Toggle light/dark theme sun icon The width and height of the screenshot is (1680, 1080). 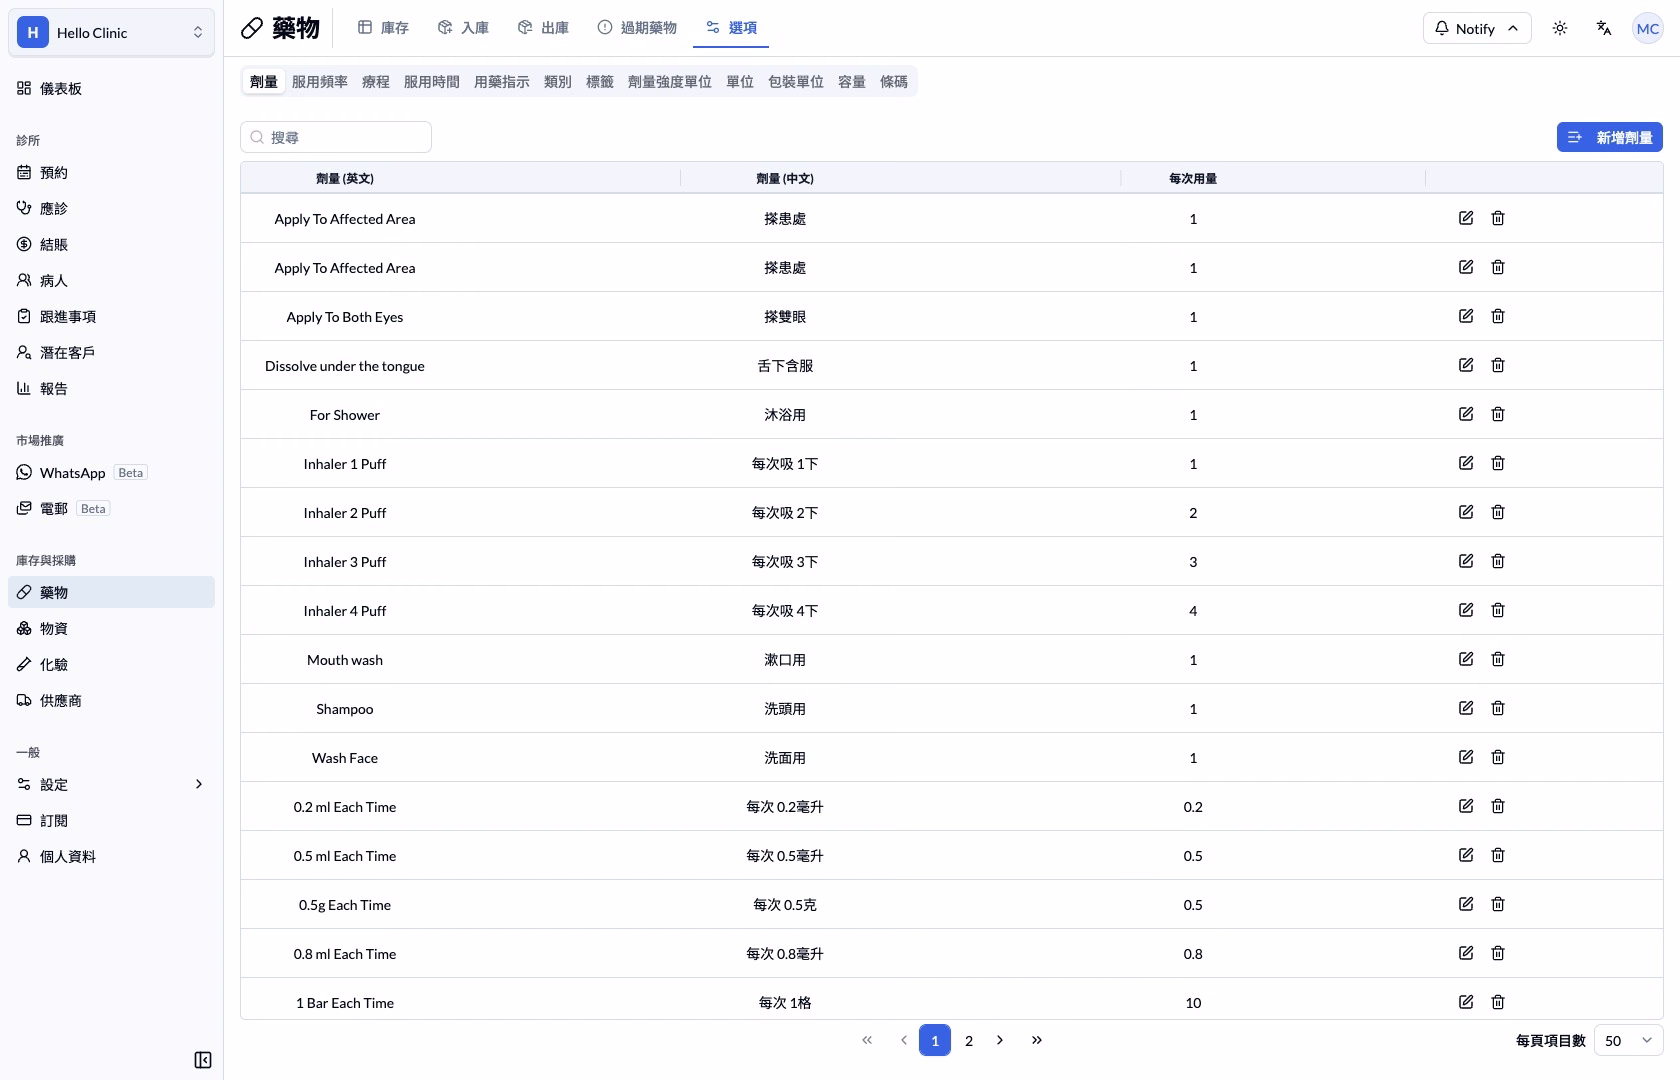(x=1560, y=28)
